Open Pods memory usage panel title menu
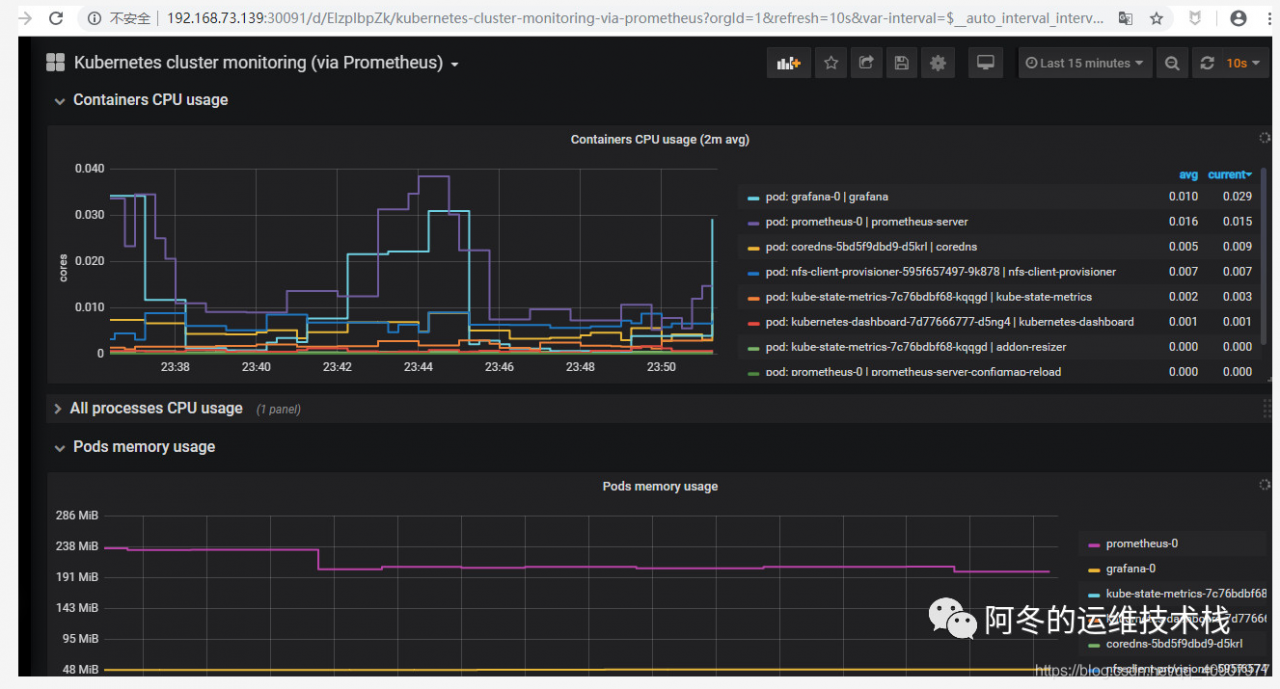1280x689 pixels. (x=660, y=486)
